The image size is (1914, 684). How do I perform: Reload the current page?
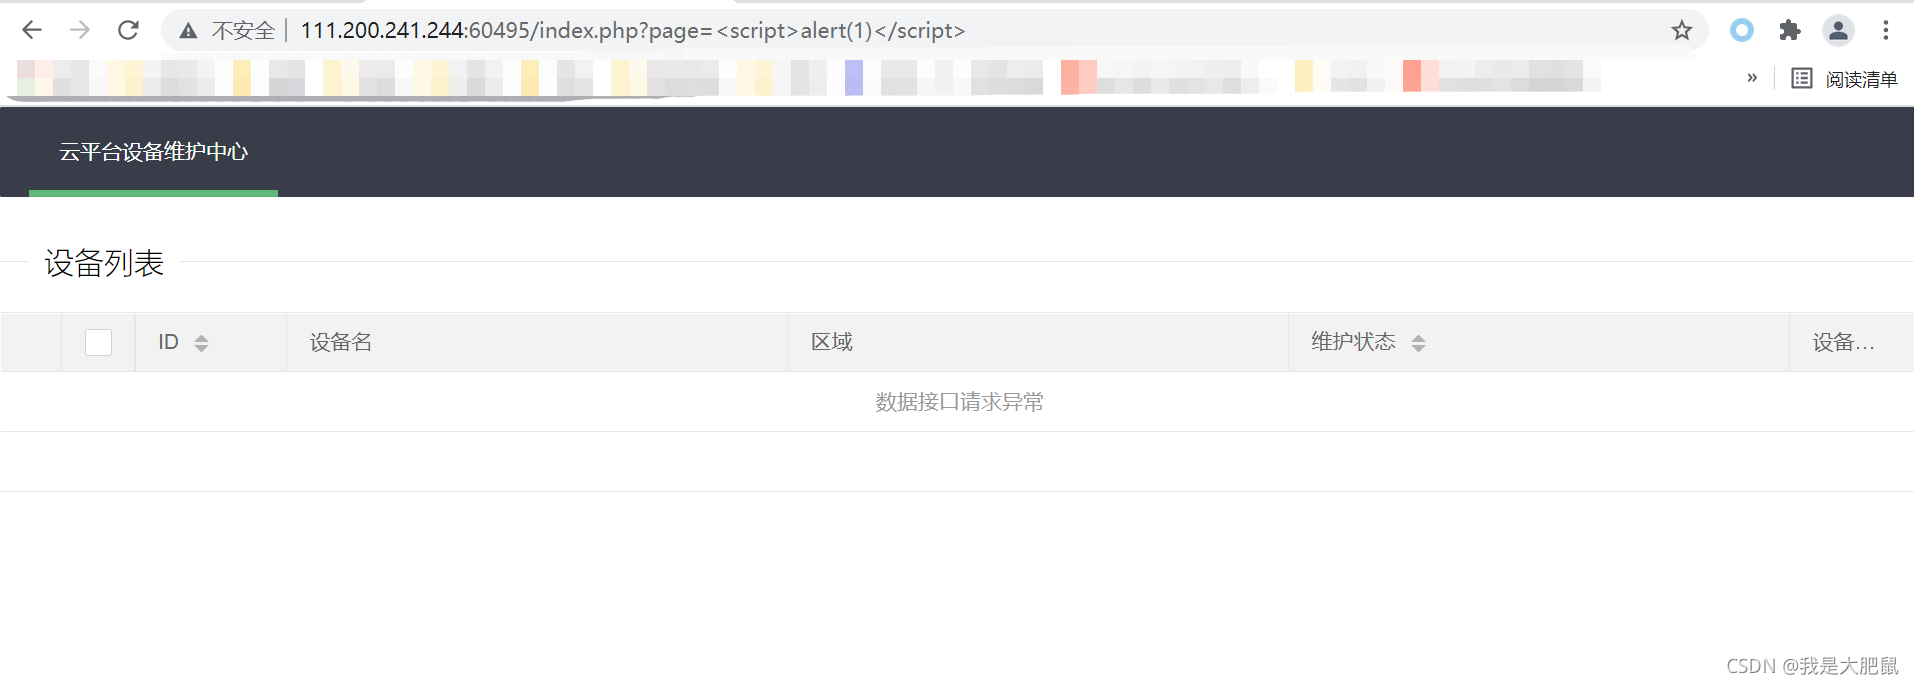point(128,30)
